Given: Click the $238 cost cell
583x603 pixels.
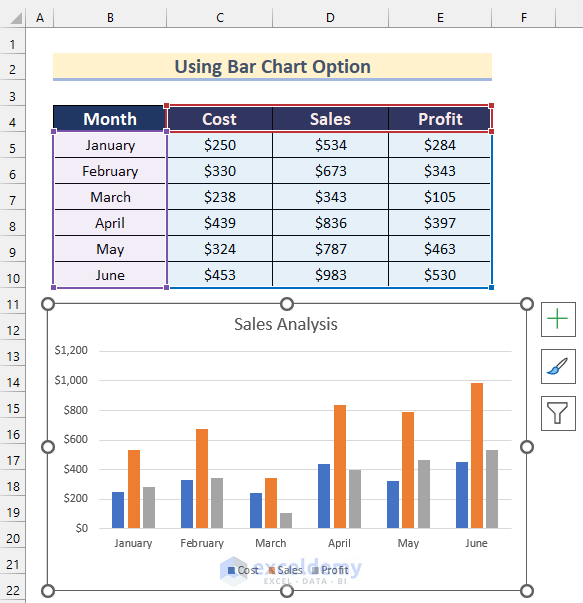Looking at the screenshot, I should tap(220, 197).
